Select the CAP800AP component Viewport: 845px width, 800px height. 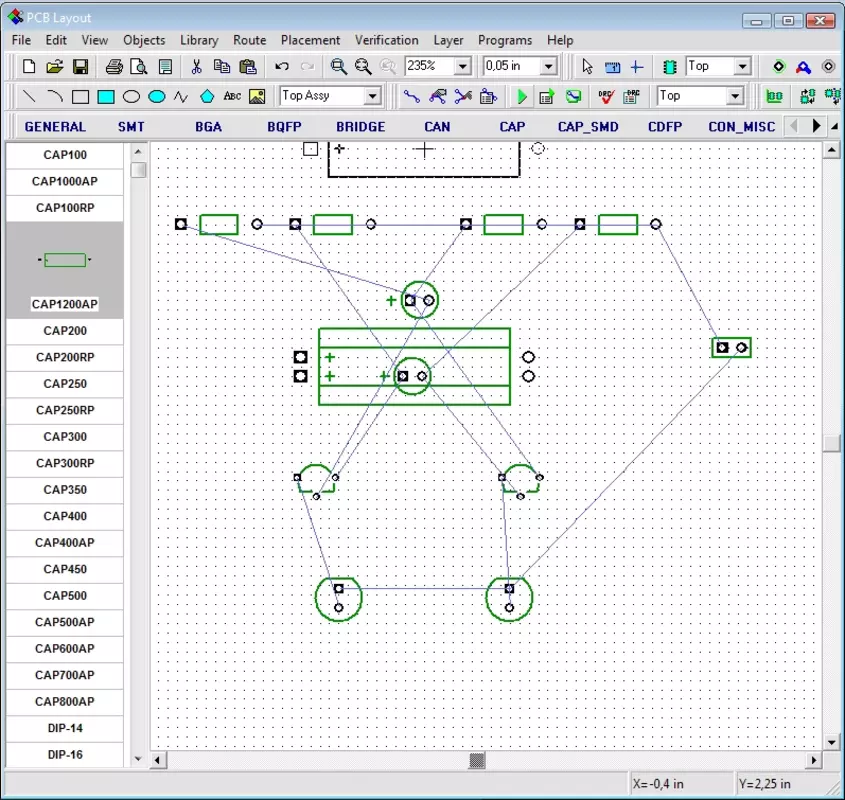[x=65, y=701]
